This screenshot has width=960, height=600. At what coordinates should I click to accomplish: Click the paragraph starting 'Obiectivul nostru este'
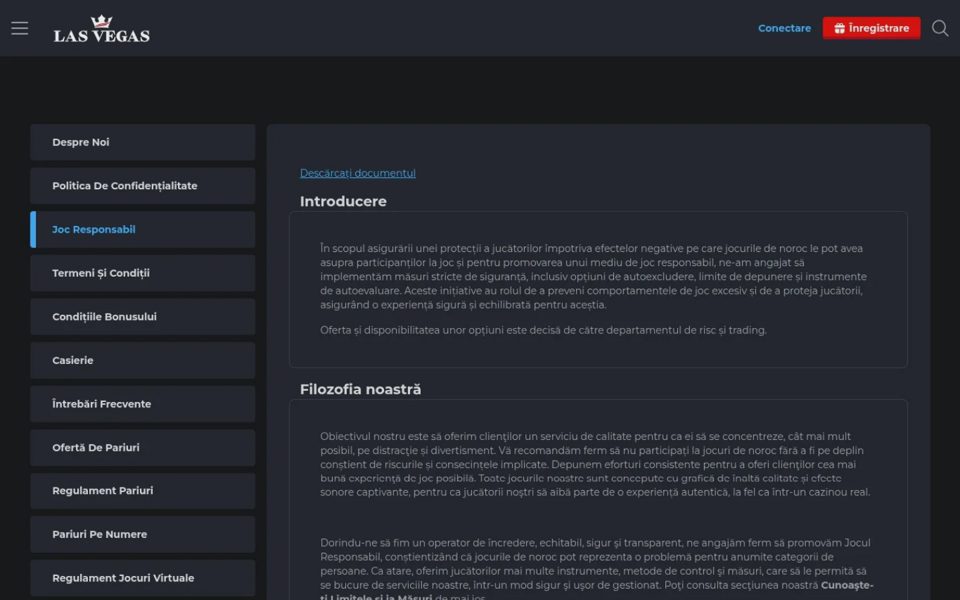pos(594,464)
